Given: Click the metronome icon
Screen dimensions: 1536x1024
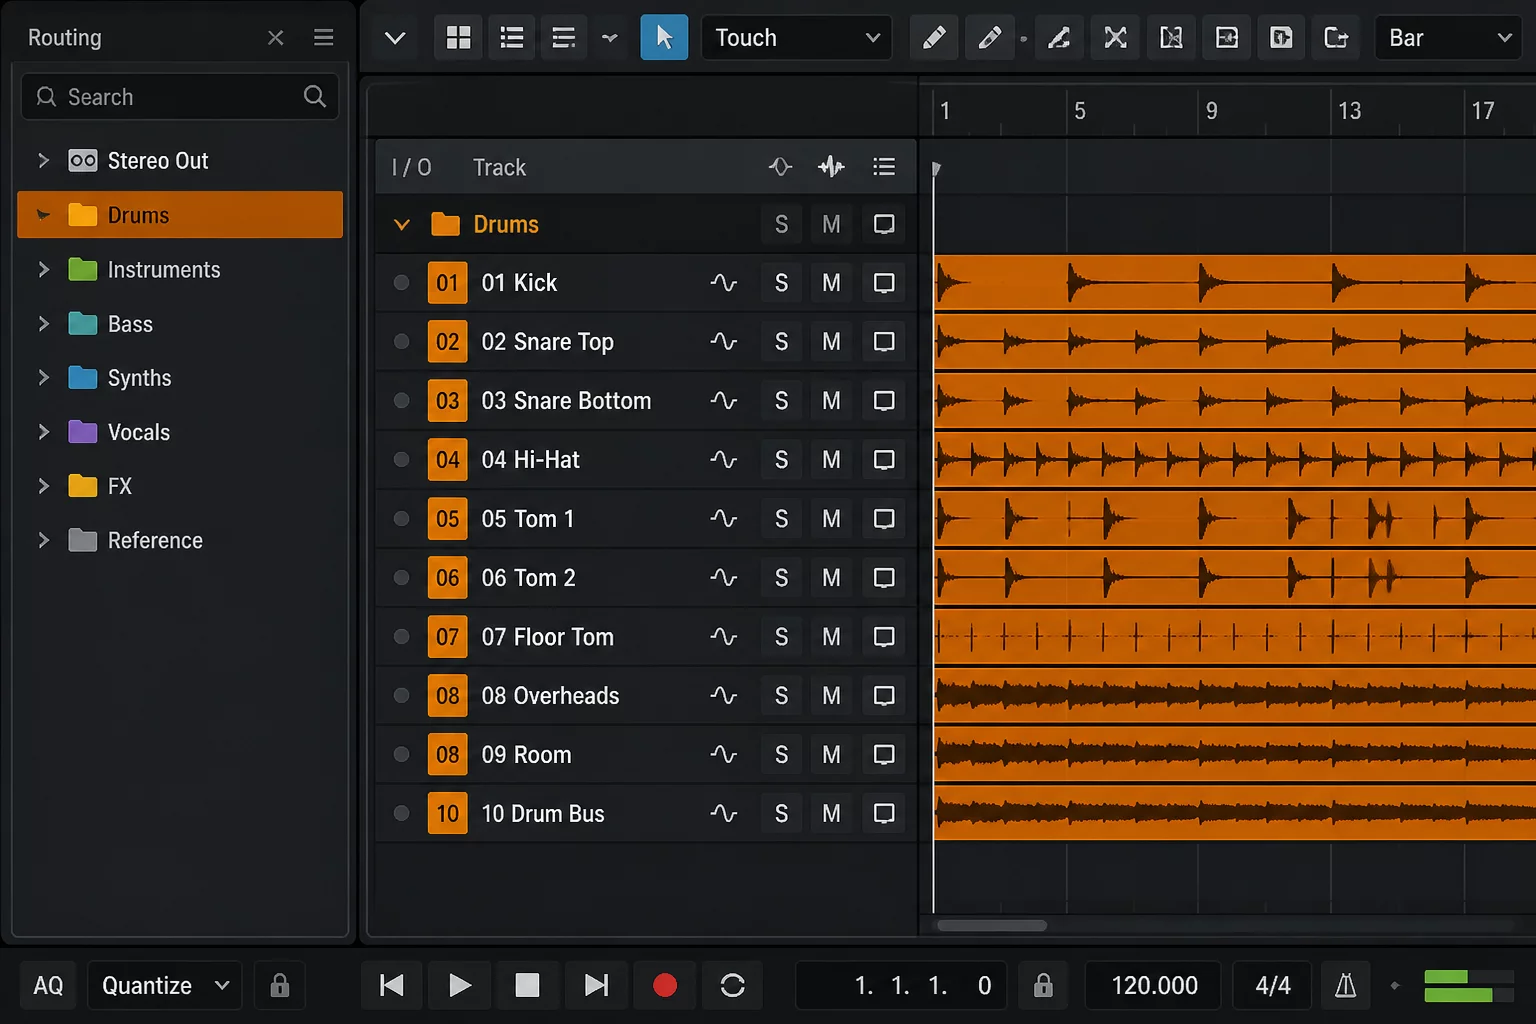Looking at the screenshot, I should pyautogui.click(x=1346, y=986).
